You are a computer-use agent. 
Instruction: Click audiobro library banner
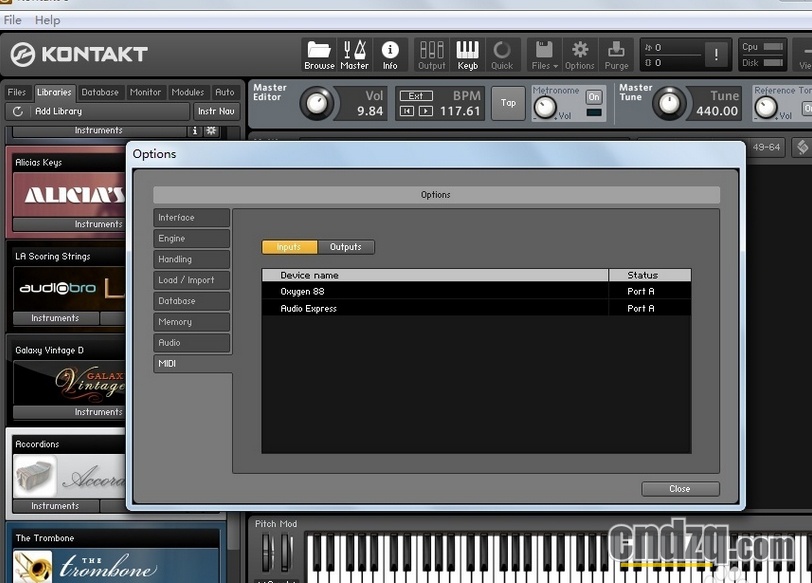(x=69, y=288)
